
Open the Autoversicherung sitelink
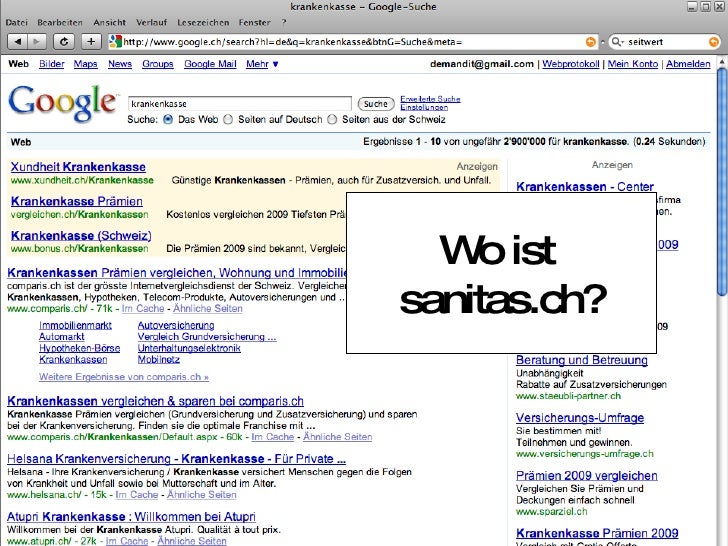(x=176, y=325)
